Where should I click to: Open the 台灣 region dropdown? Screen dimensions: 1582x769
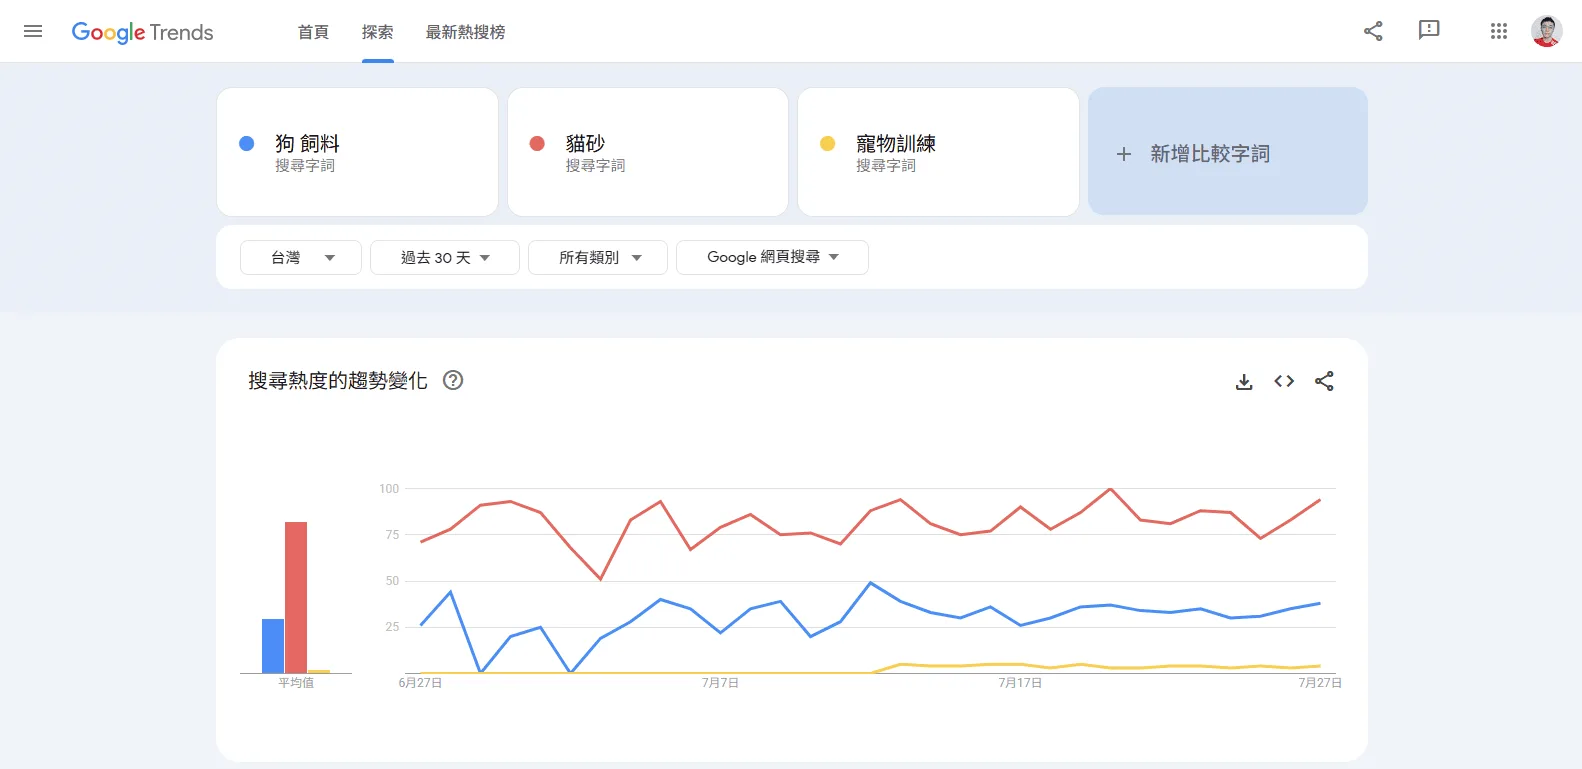coord(301,257)
